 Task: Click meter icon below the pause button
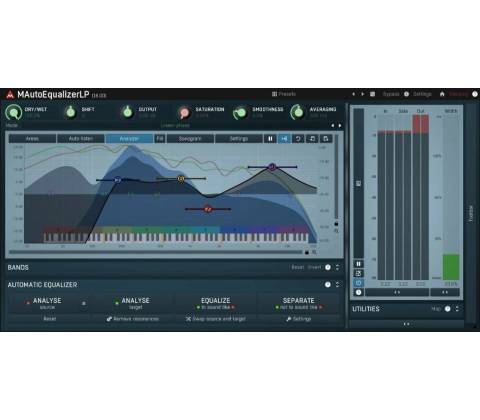tap(359, 273)
